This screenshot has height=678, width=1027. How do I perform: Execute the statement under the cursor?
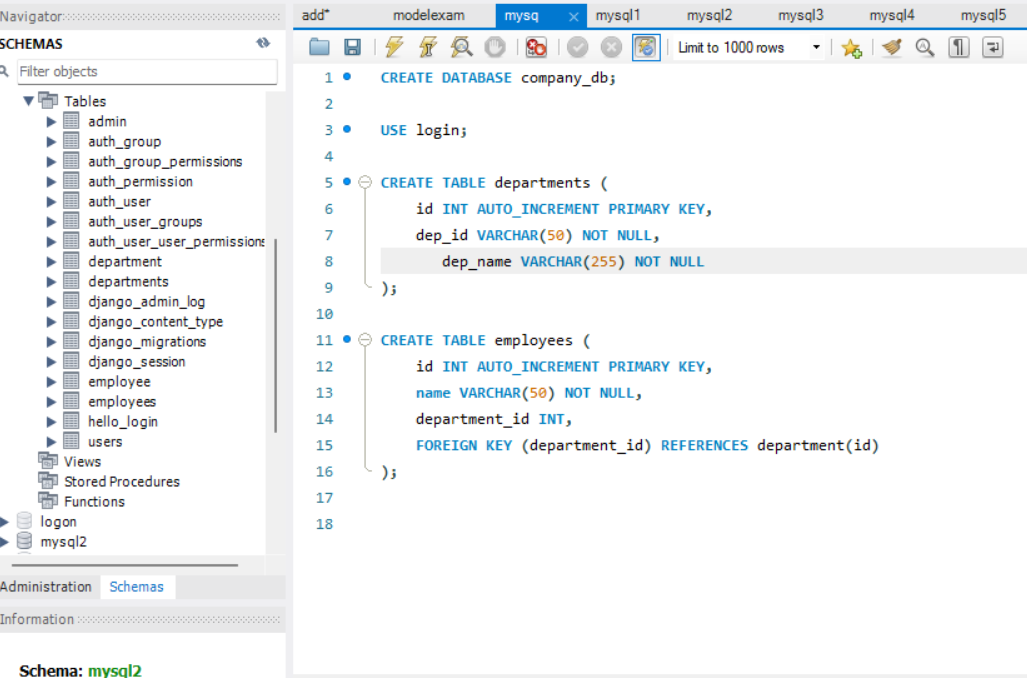[424, 47]
